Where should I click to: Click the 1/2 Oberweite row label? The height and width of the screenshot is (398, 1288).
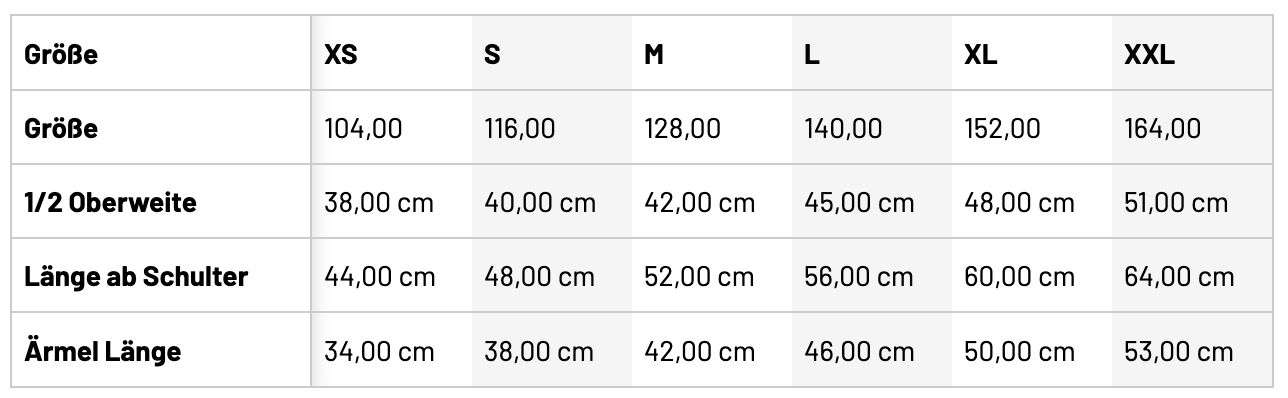click(x=110, y=203)
